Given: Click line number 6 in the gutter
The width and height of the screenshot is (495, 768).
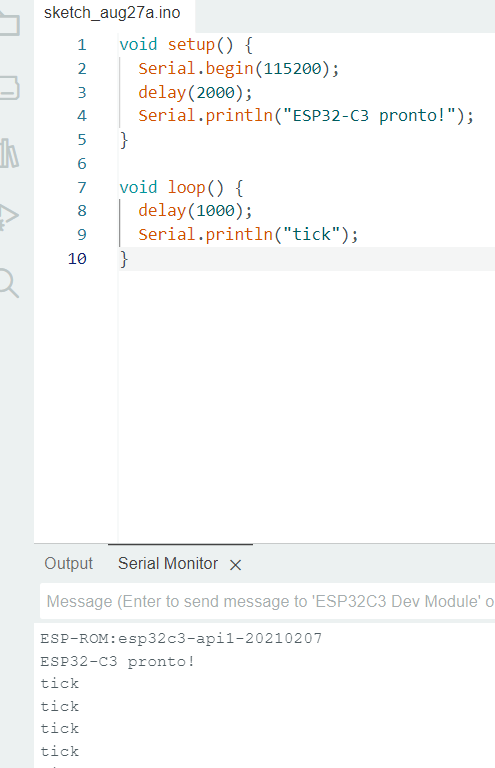Looking at the screenshot, I should (81, 164).
